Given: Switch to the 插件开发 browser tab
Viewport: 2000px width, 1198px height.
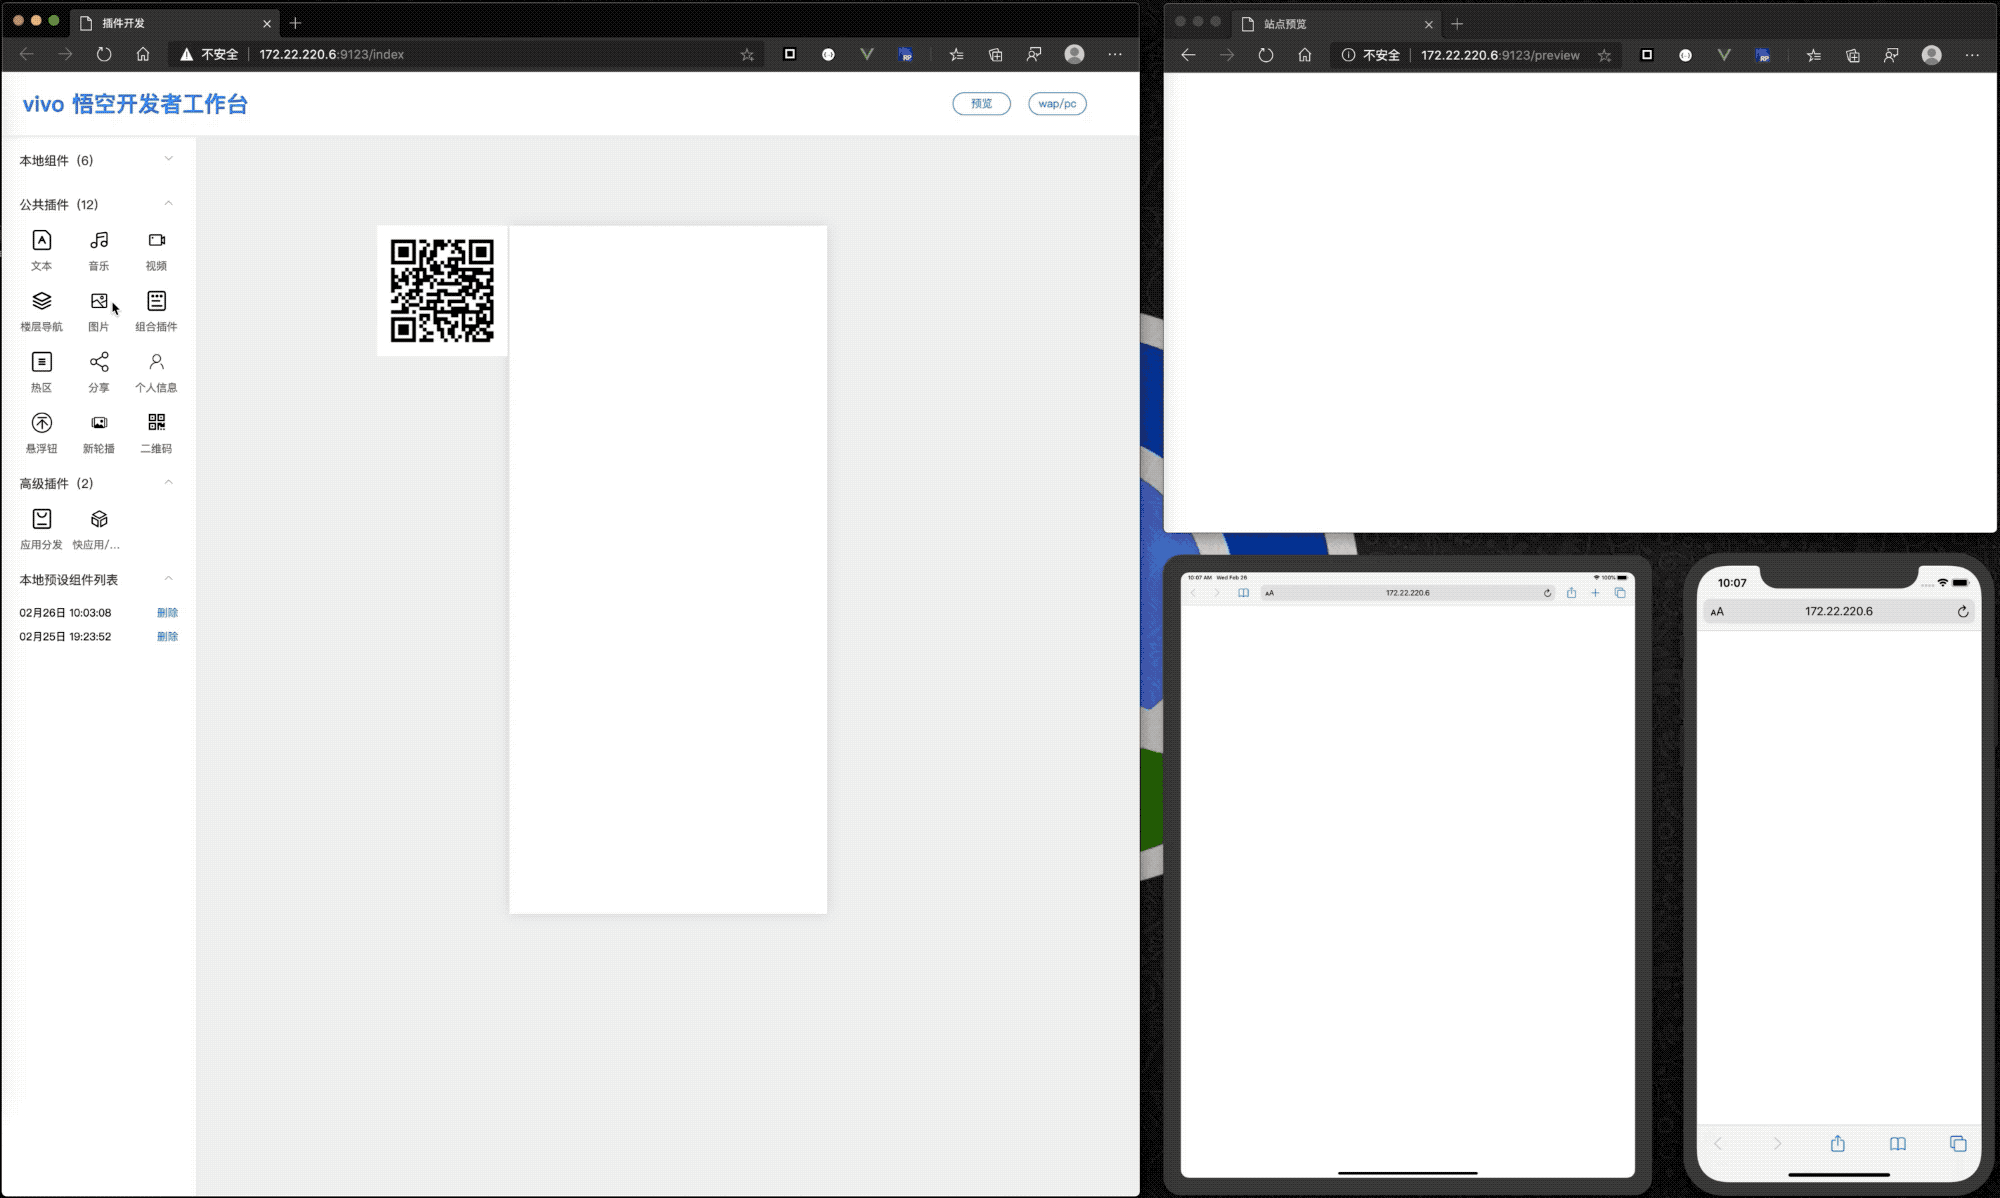Looking at the screenshot, I should (x=170, y=23).
